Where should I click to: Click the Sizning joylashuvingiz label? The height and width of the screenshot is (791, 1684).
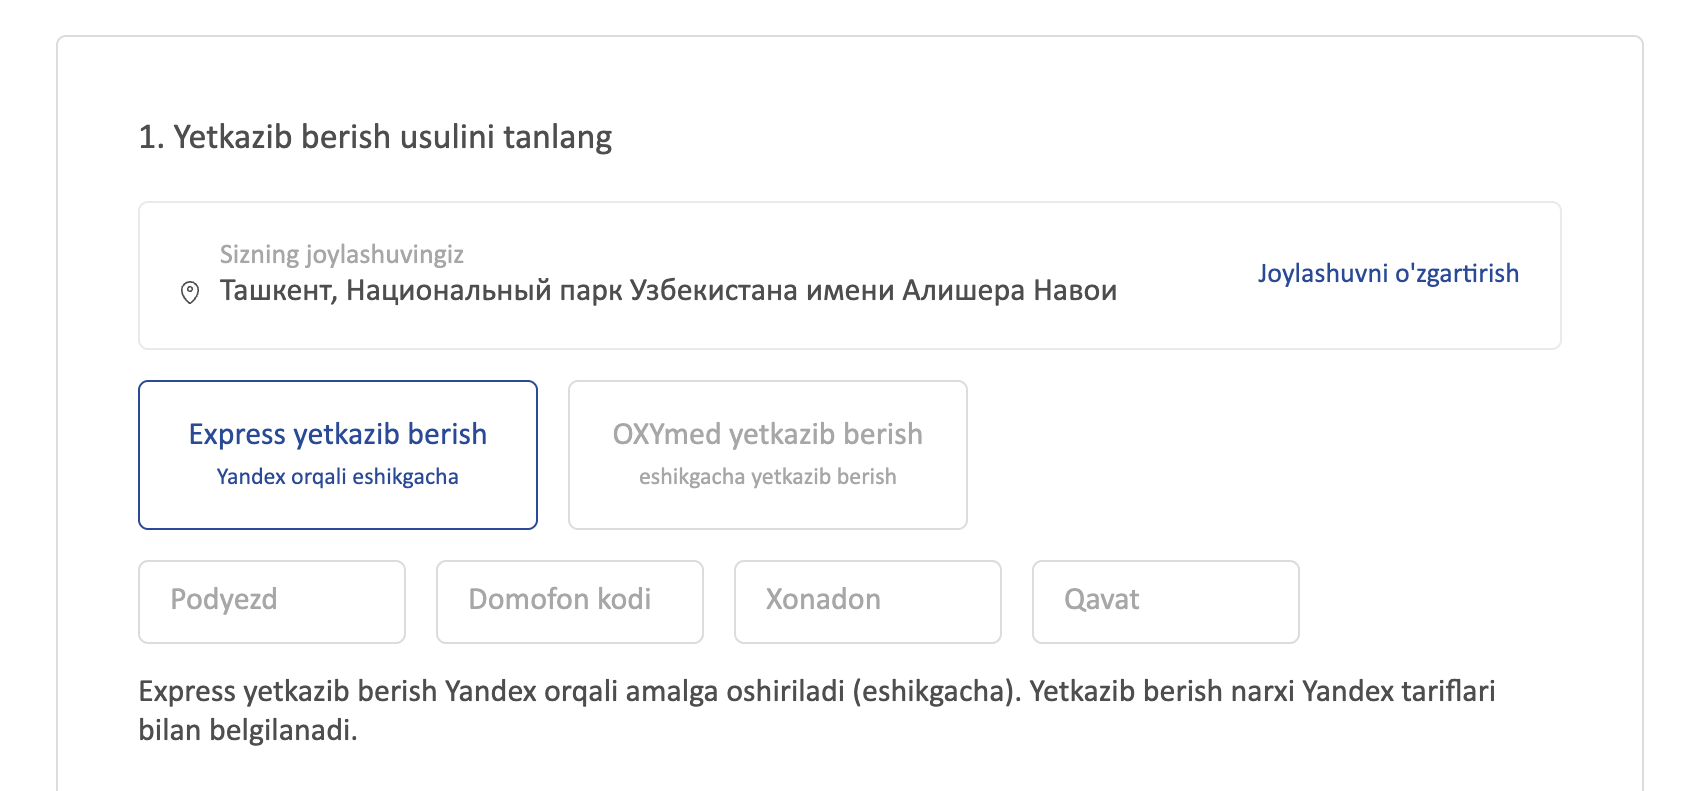click(341, 255)
